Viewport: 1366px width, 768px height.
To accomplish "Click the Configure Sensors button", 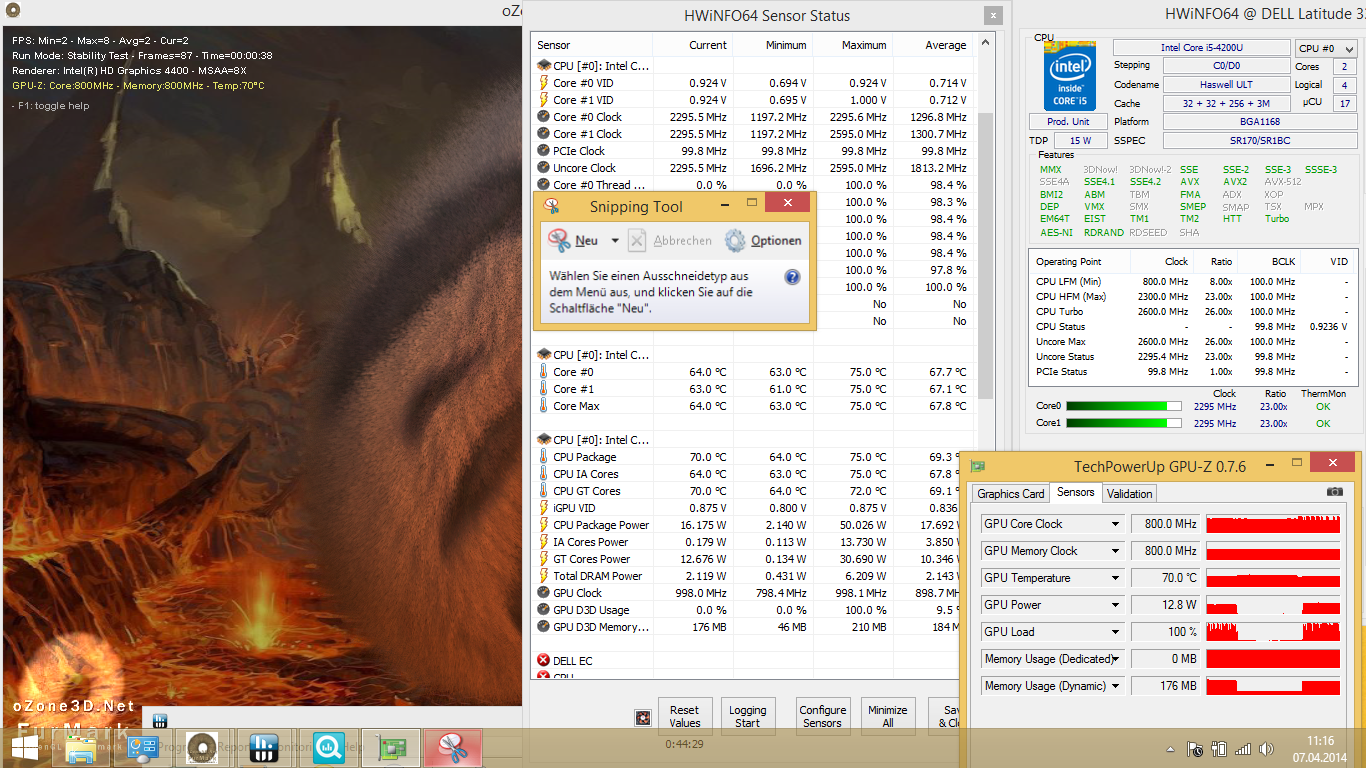I will (x=822, y=716).
